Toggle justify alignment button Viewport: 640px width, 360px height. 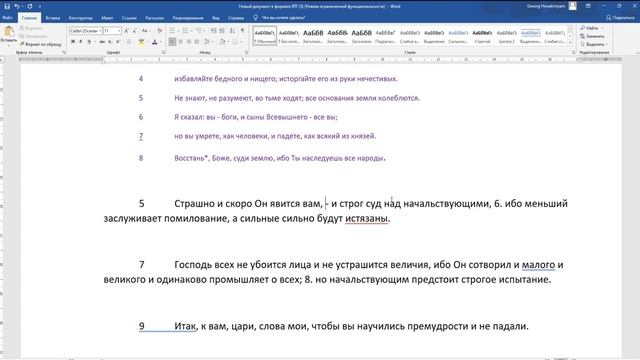197,42
